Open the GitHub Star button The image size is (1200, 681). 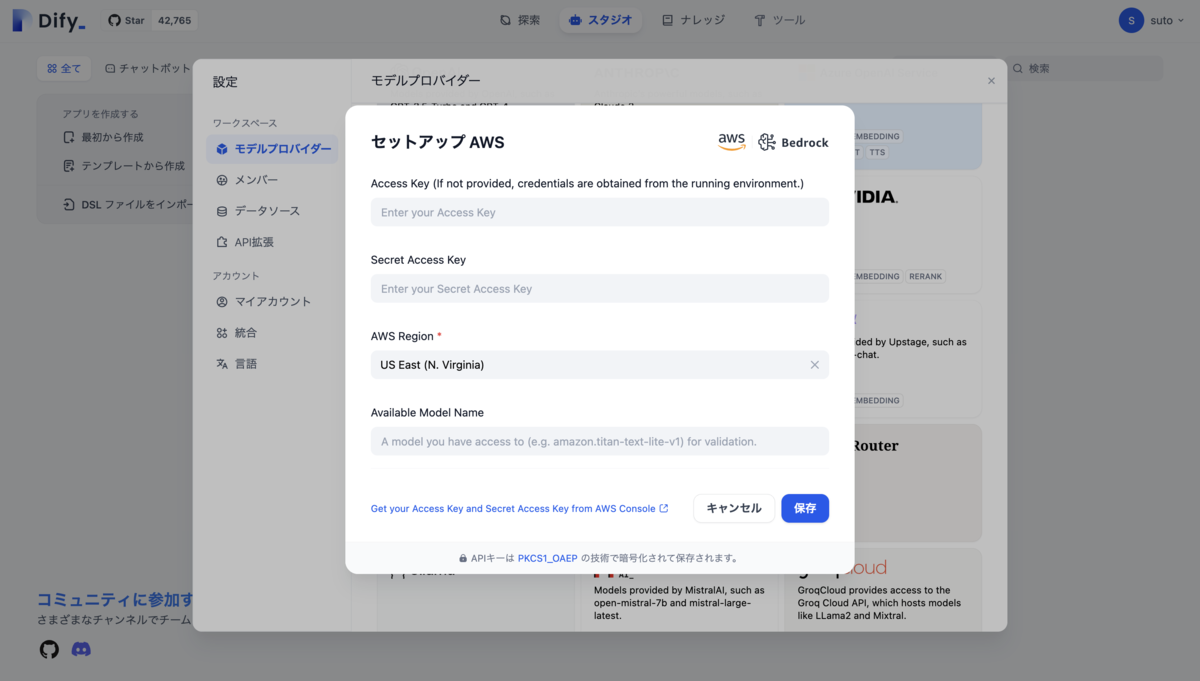[150, 20]
